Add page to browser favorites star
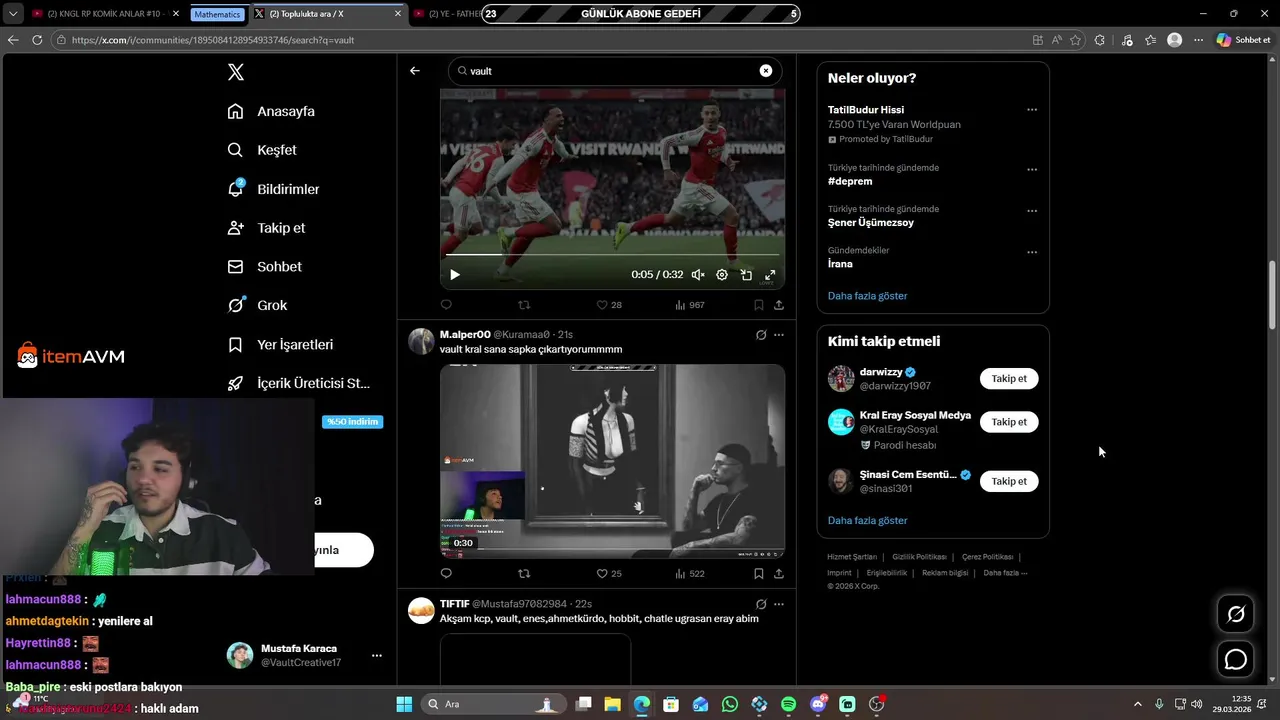The height and width of the screenshot is (720, 1280). (x=1076, y=40)
